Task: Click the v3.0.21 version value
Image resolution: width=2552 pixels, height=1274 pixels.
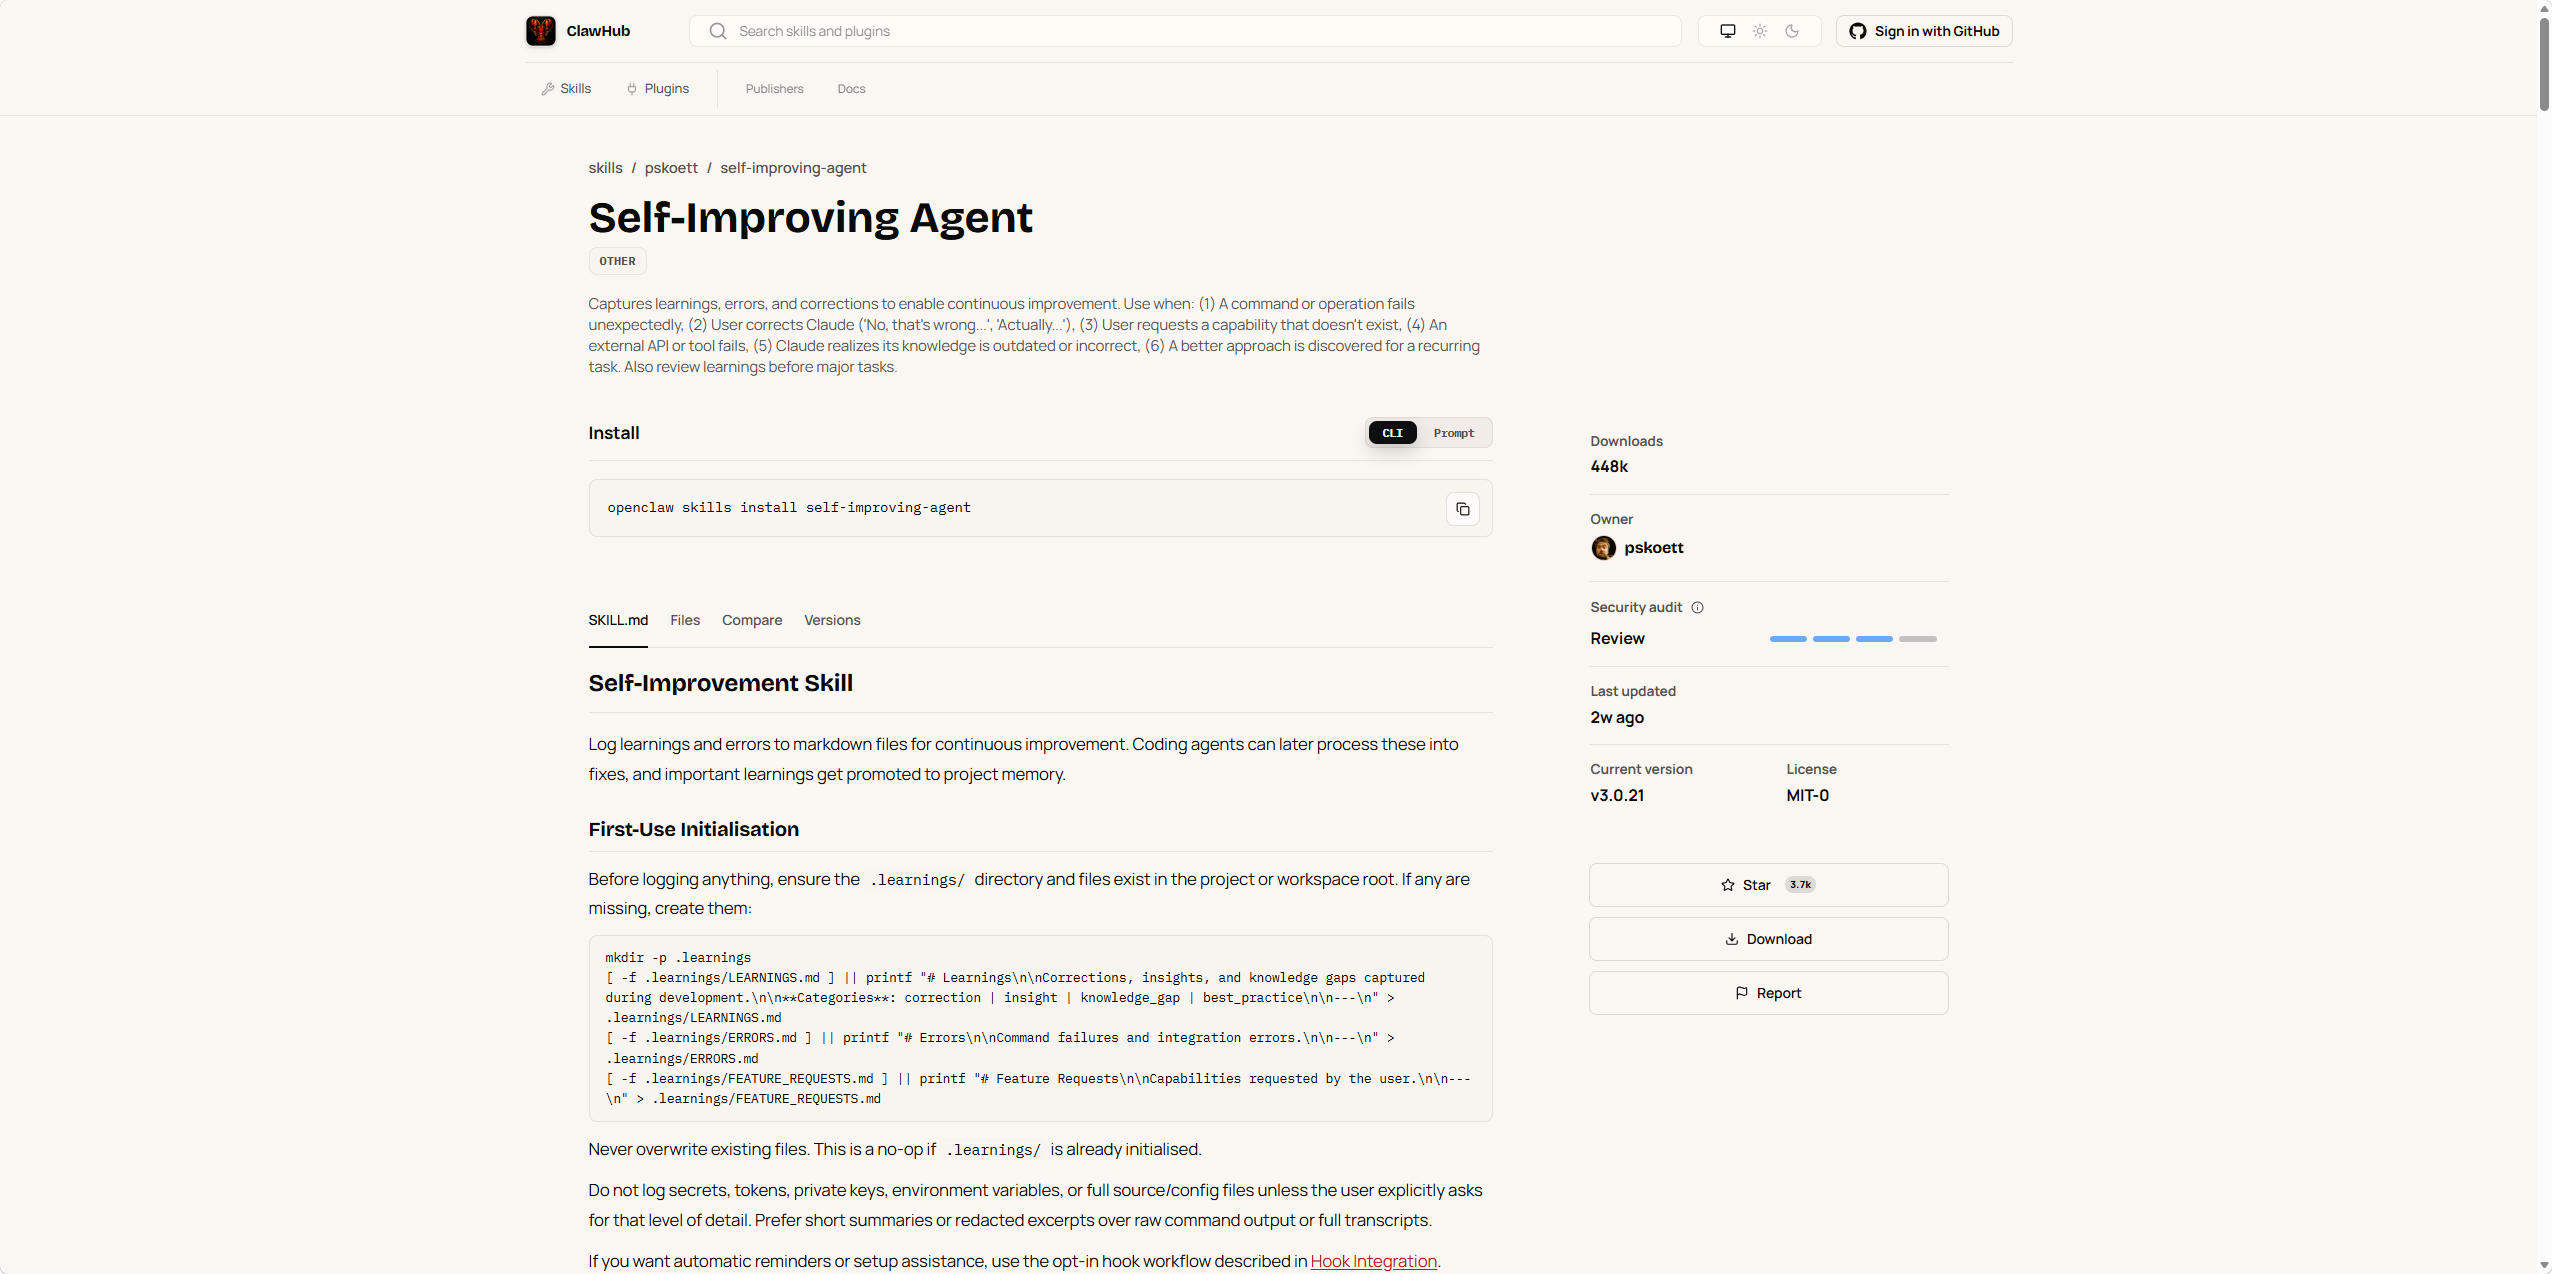Action: (1617, 795)
